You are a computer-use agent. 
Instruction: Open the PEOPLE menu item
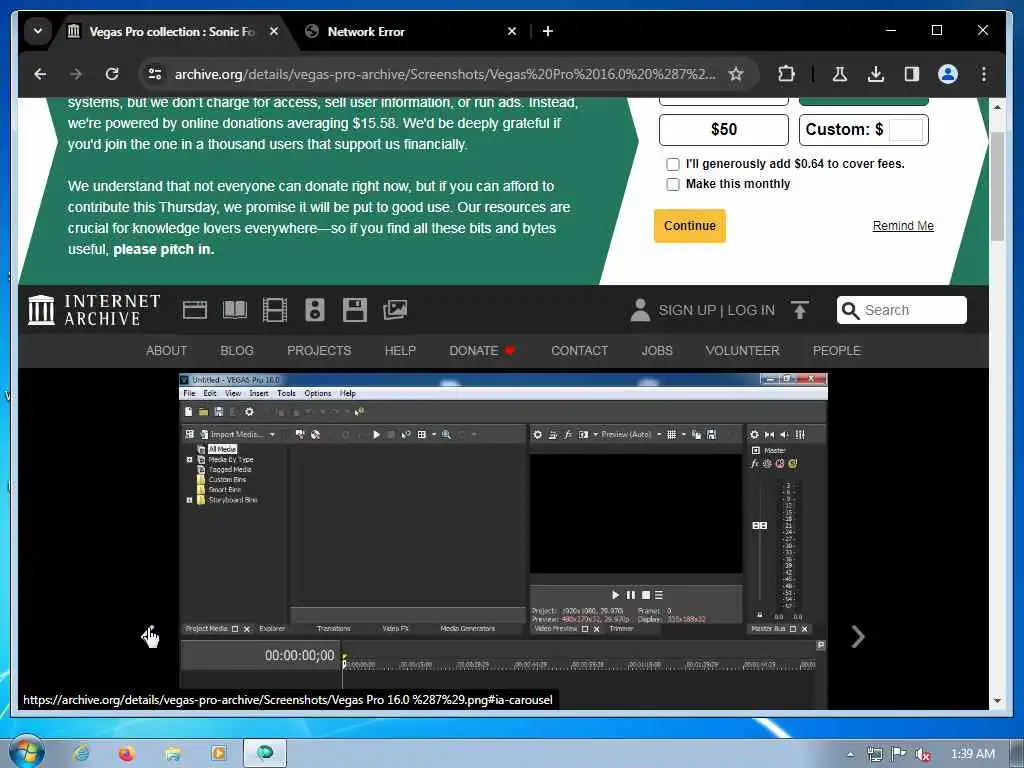click(837, 351)
